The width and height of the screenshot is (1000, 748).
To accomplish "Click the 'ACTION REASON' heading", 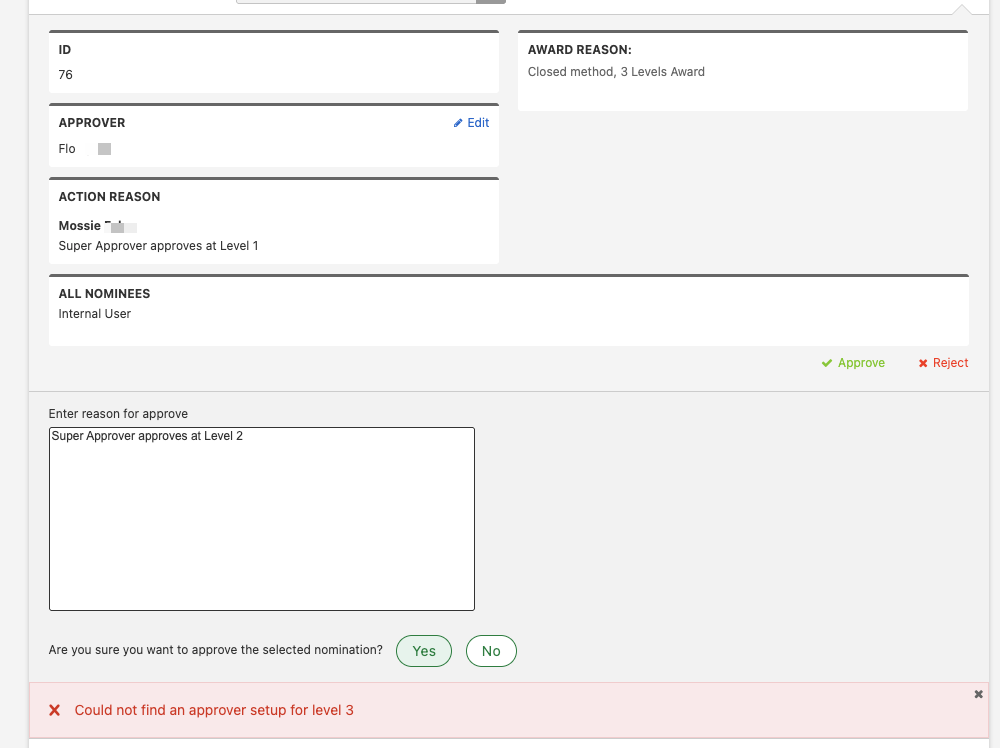I will [x=110, y=197].
